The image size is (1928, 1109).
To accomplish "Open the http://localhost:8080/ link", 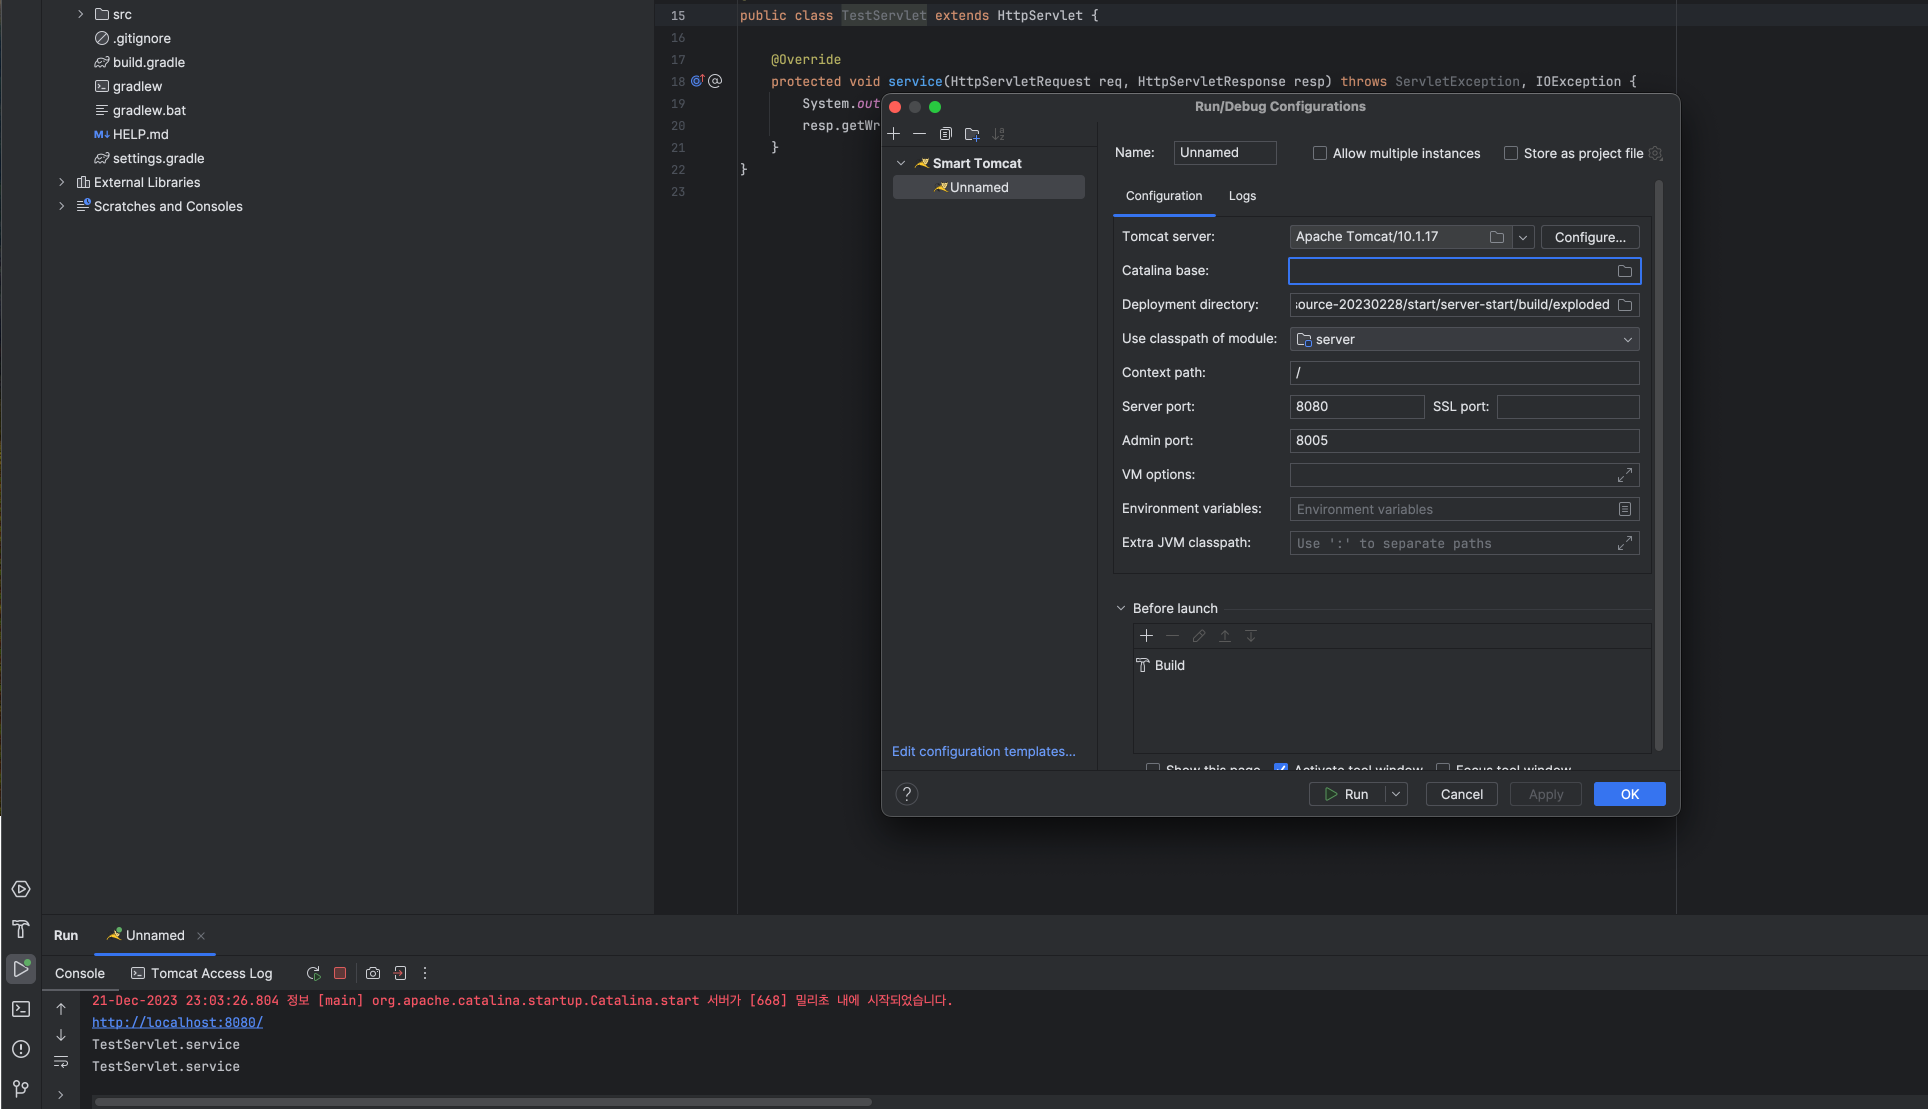I will 177,1022.
